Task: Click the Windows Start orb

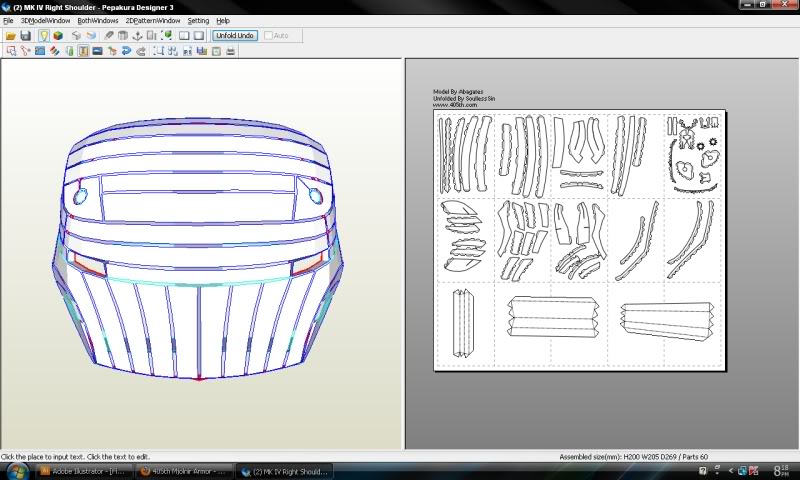Action: [17, 469]
